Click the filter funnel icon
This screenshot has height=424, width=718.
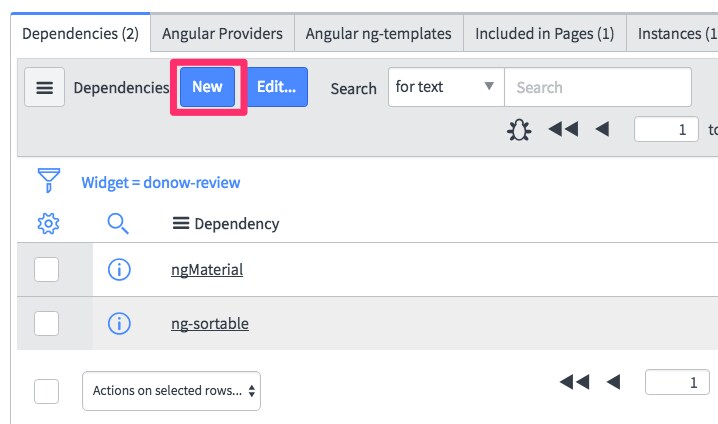[x=48, y=181]
